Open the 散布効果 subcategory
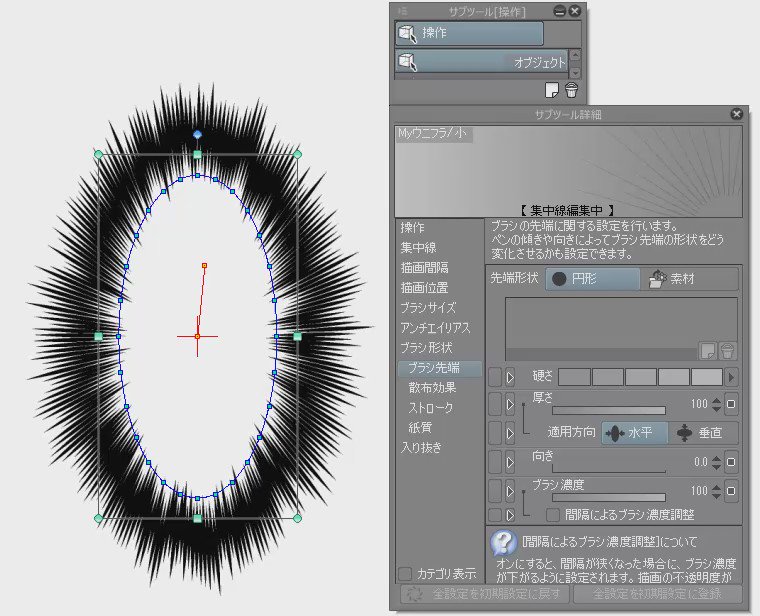The height and width of the screenshot is (616, 760). pos(432,388)
